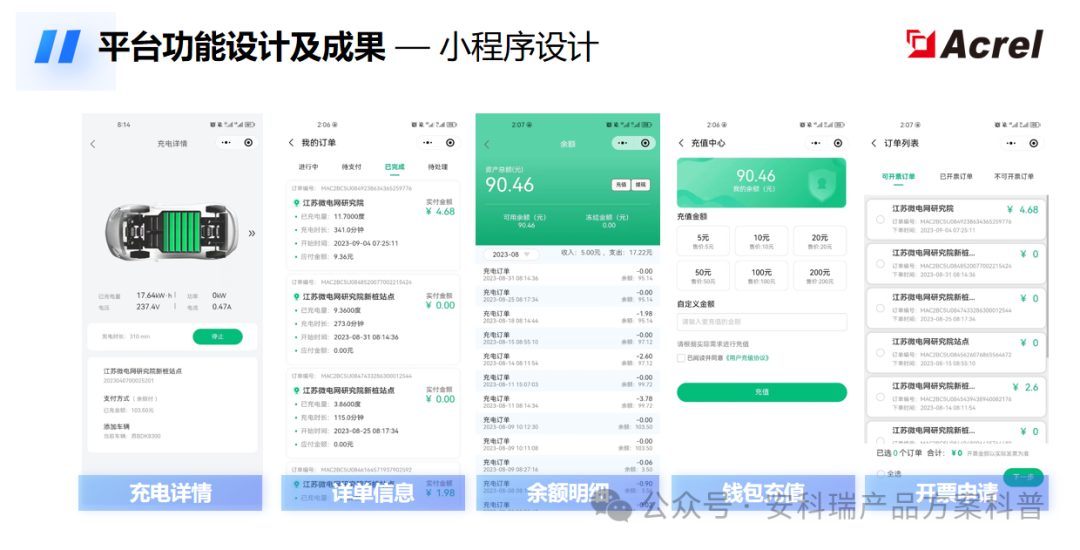Screen dimensions: 1080x550
Task: Open the three-dot menu on 充电详情 screen
Action: pos(226,142)
